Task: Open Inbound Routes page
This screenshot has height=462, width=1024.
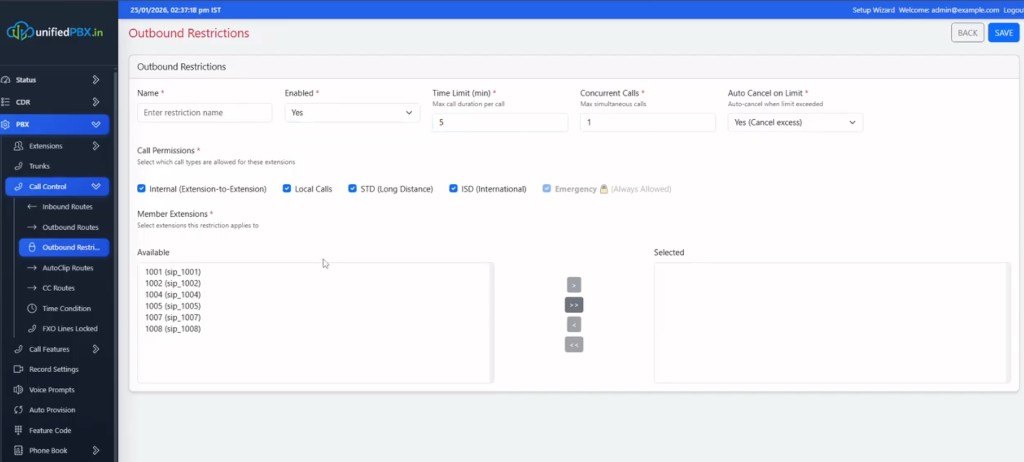Action: coord(67,206)
